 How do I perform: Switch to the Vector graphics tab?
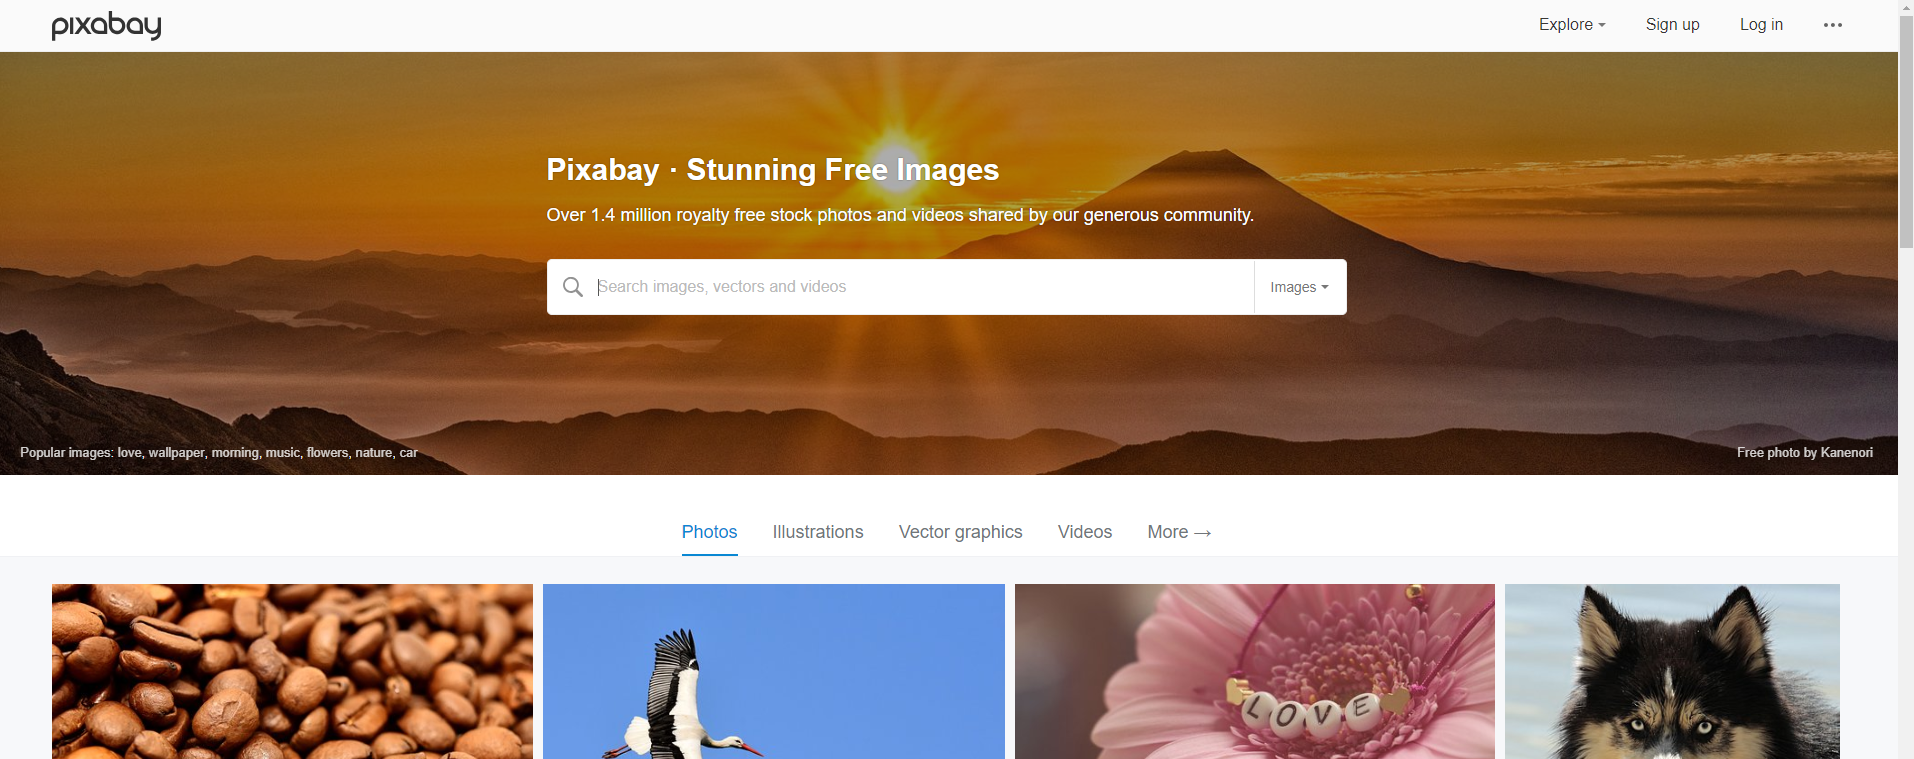(x=960, y=532)
